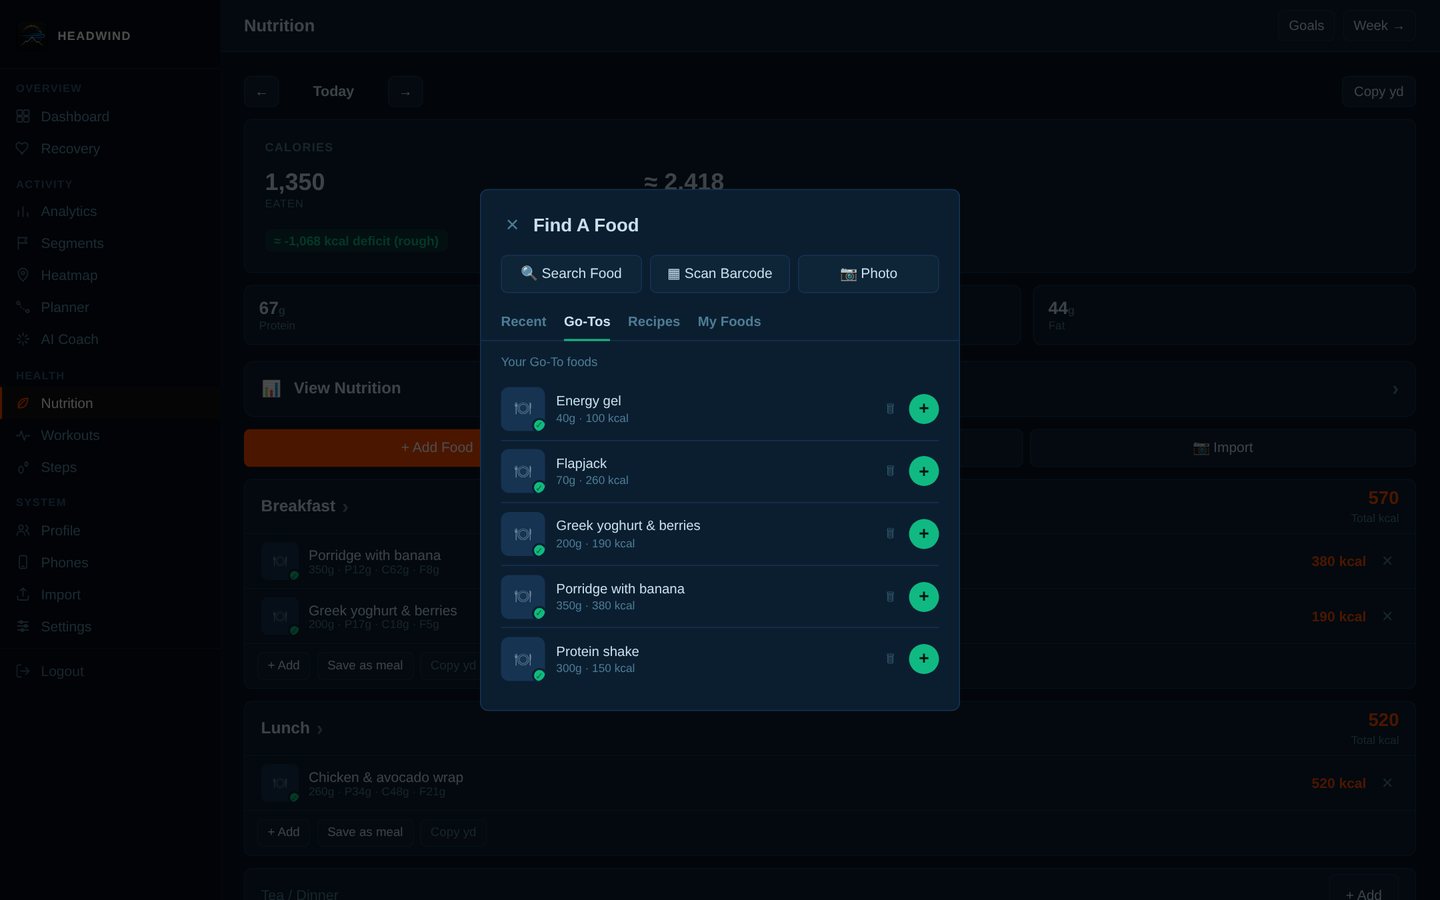
Task: Click the Search Food button
Action: click(571, 274)
